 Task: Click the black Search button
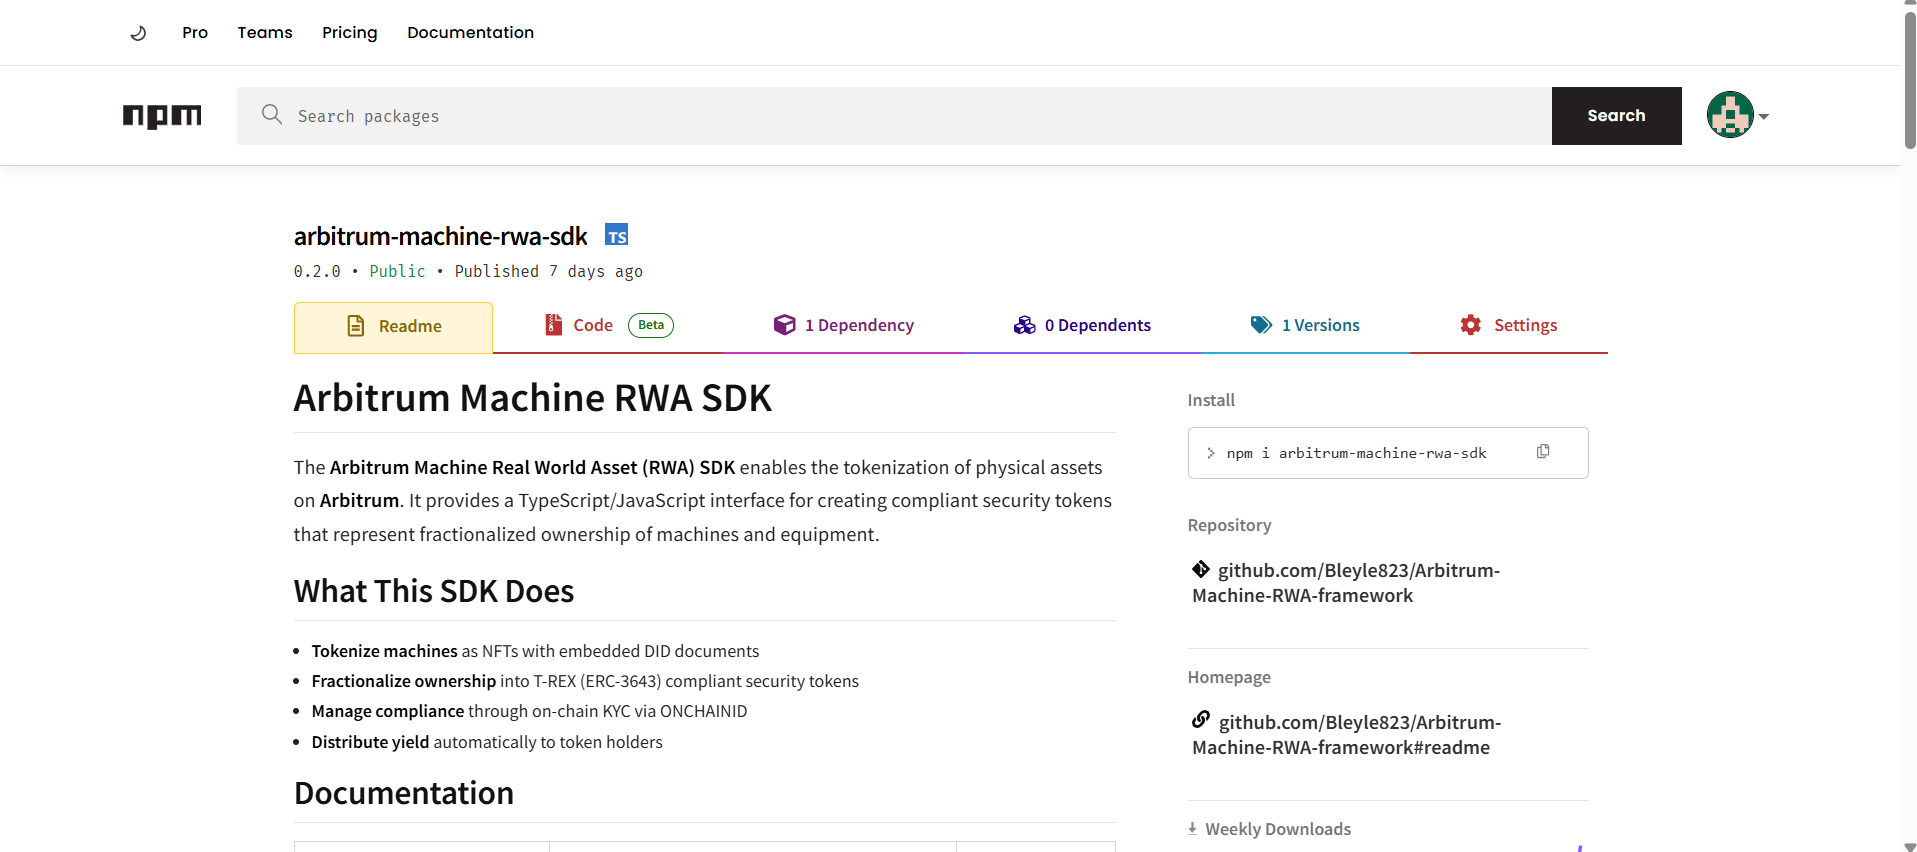(x=1616, y=116)
